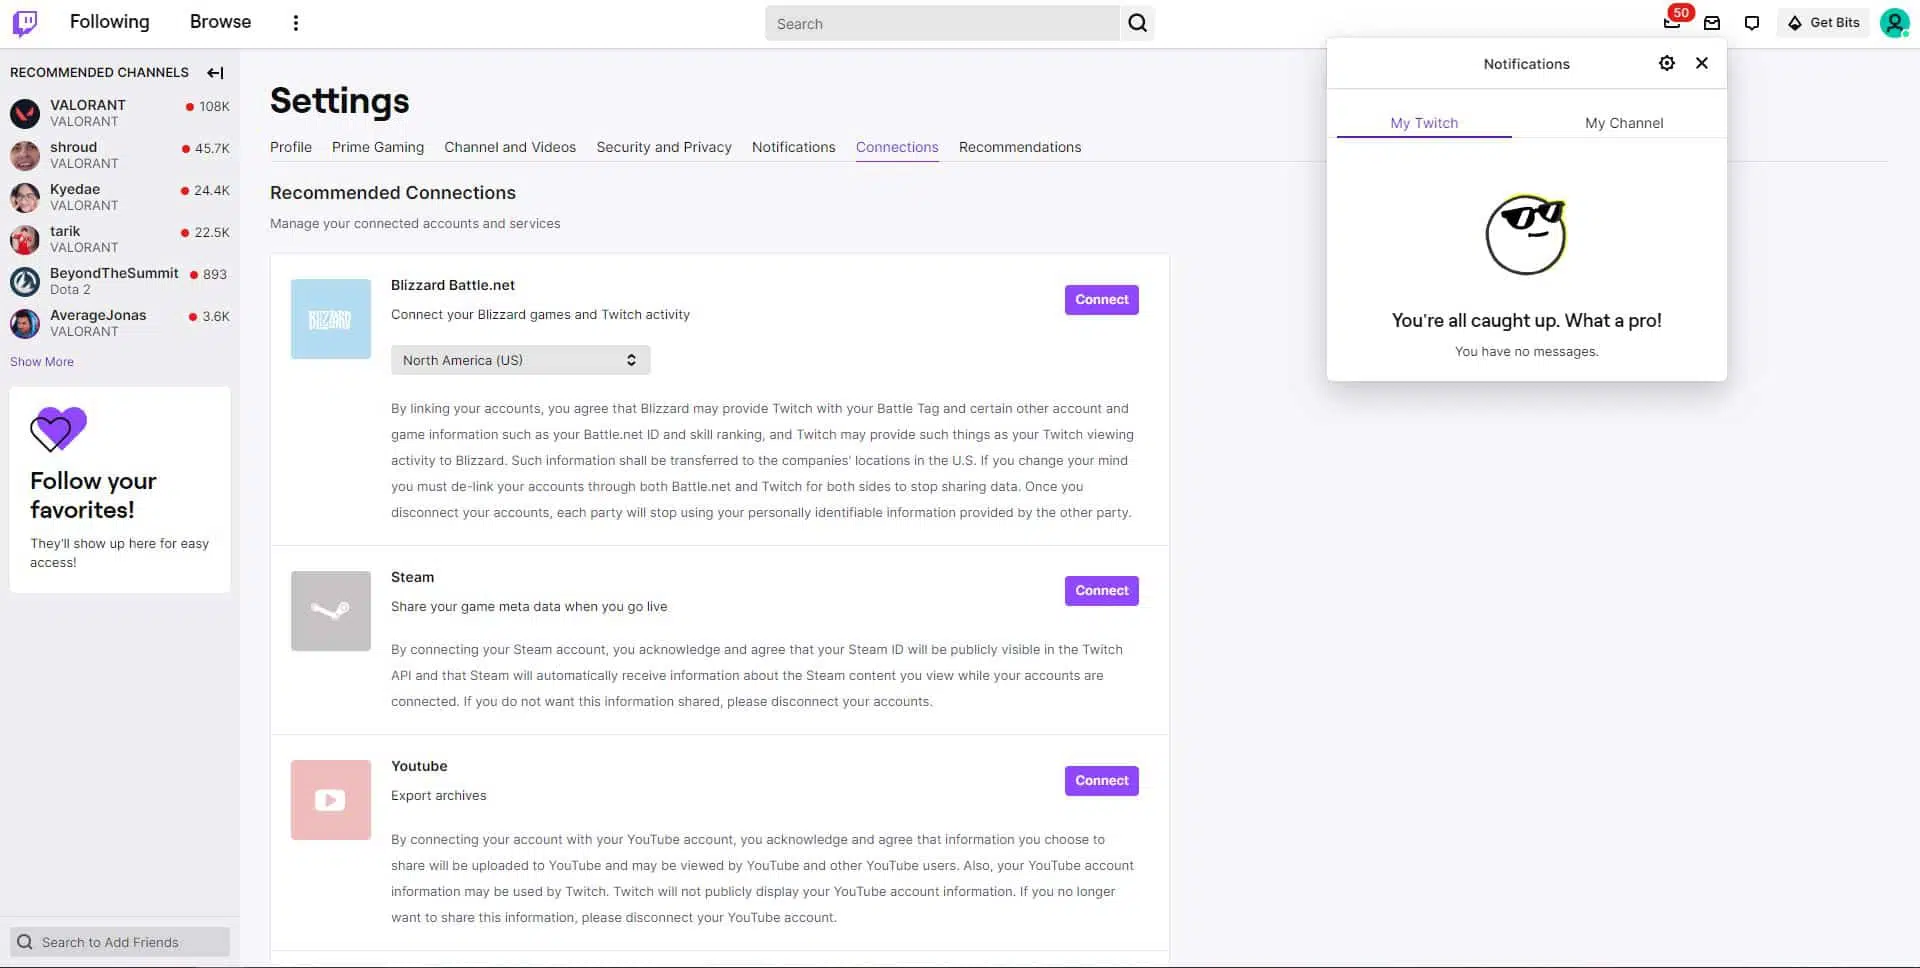Viewport: 1920px width, 968px height.
Task: Click the shroud channel name
Action: coord(74,147)
